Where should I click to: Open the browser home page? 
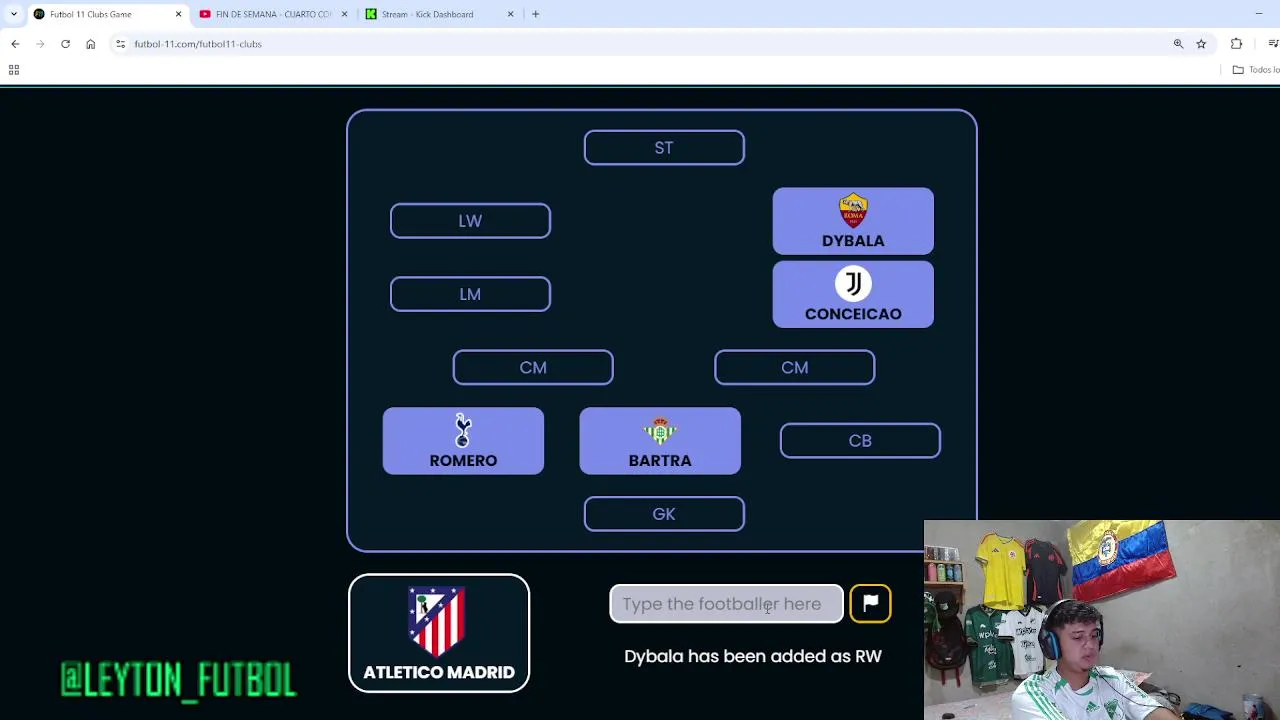(x=90, y=44)
